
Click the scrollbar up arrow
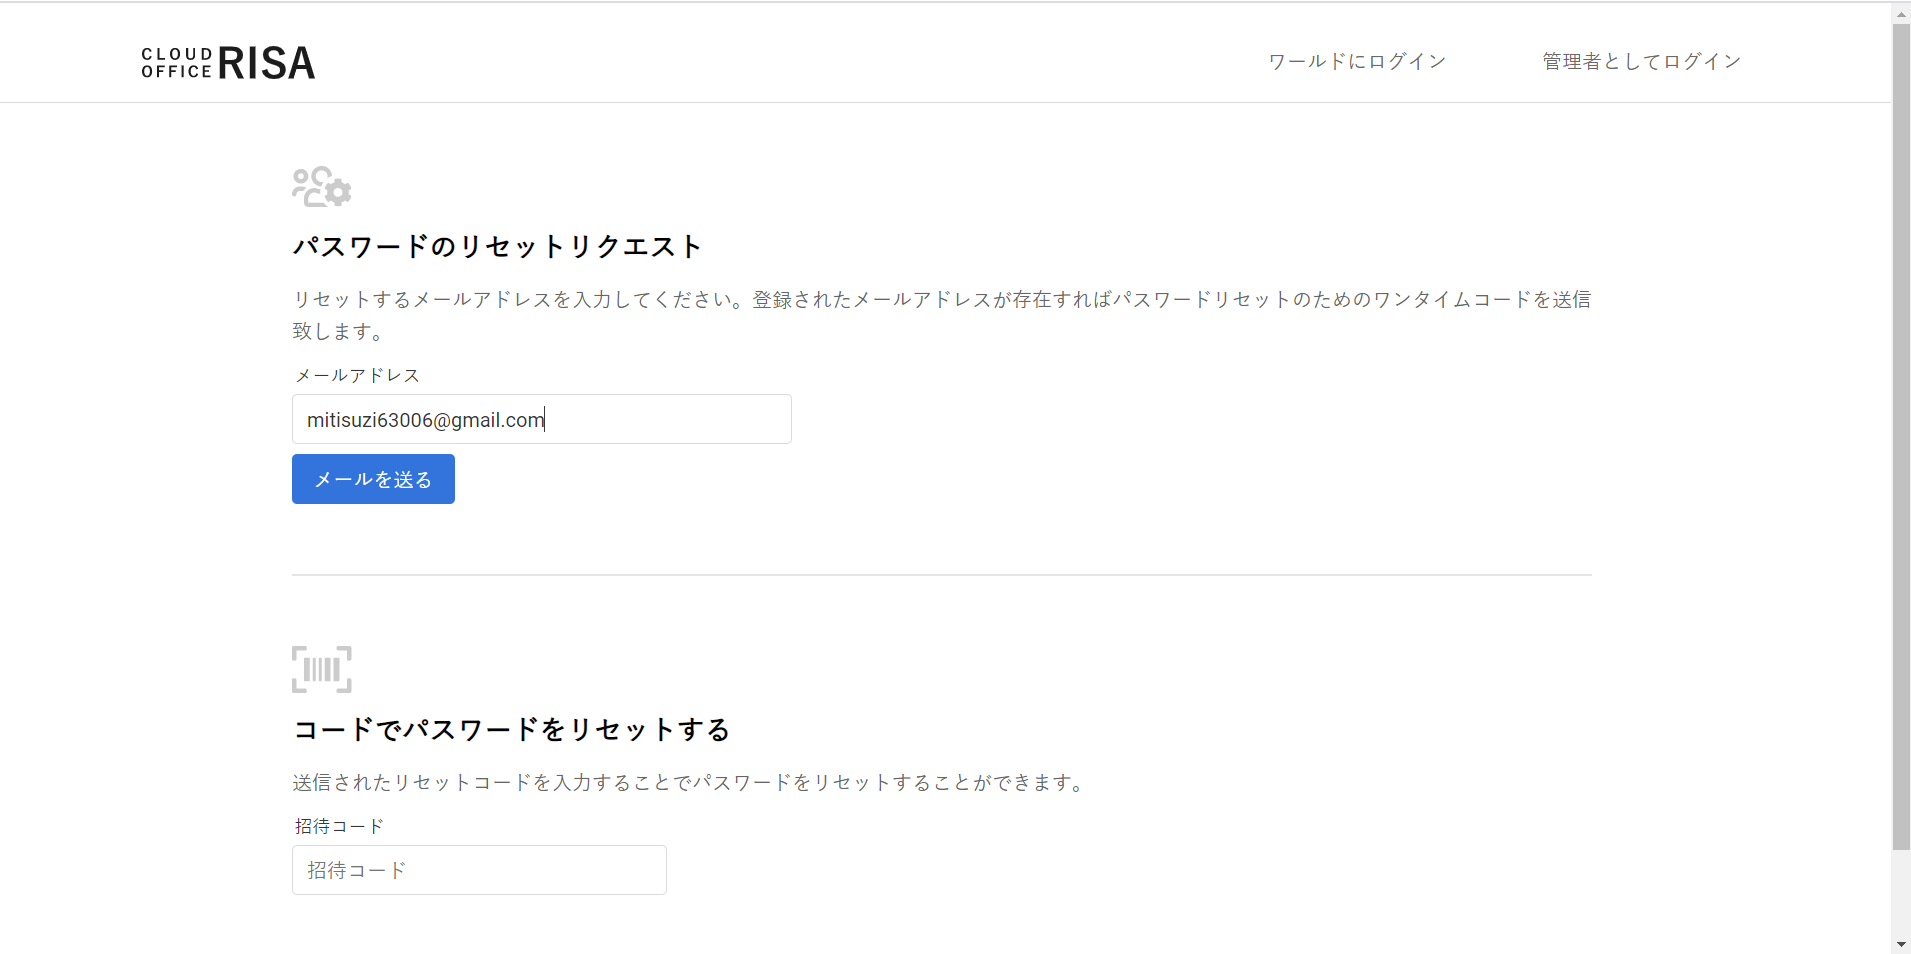(1901, 14)
